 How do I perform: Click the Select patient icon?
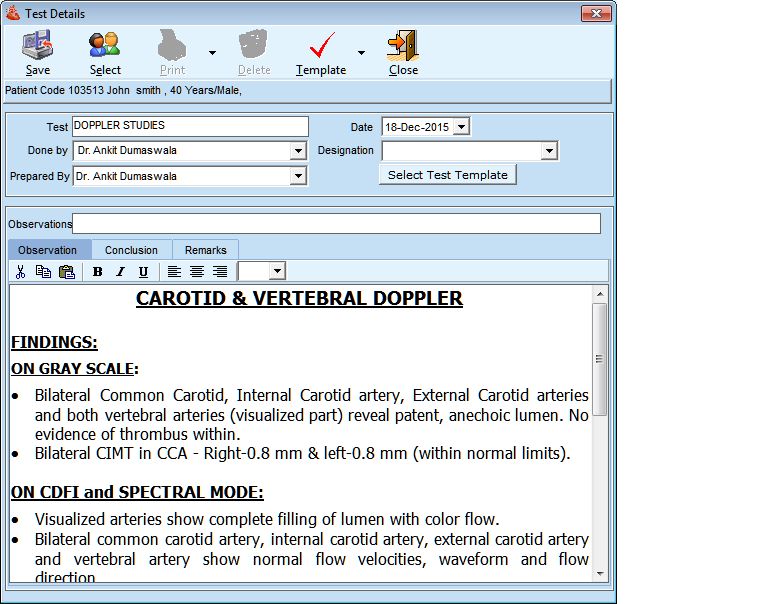coord(105,45)
